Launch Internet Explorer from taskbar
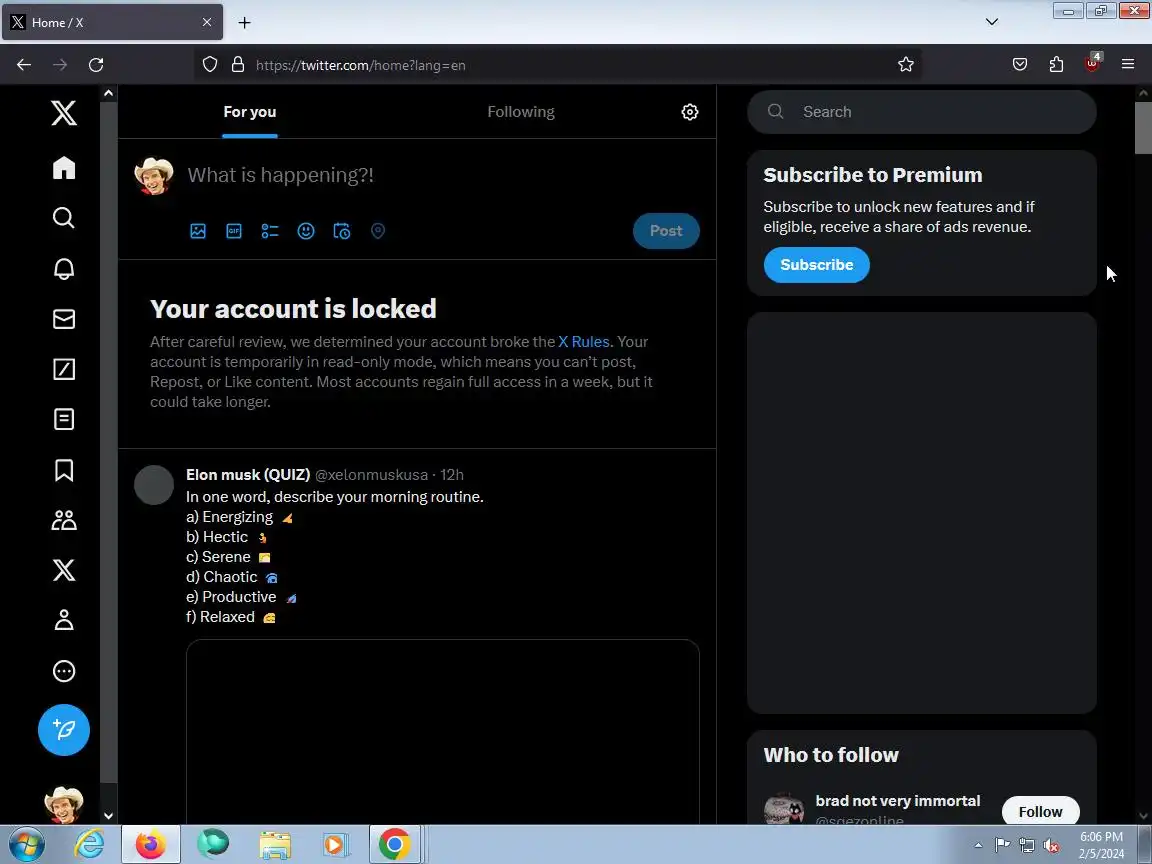The width and height of the screenshot is (1152, 864). tap(90, 845)
